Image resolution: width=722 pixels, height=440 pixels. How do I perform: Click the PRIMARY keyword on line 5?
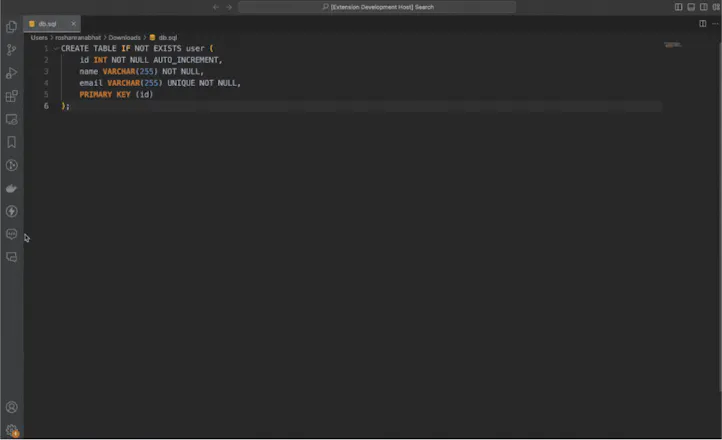pyautogui.click(x=95, y=94)
